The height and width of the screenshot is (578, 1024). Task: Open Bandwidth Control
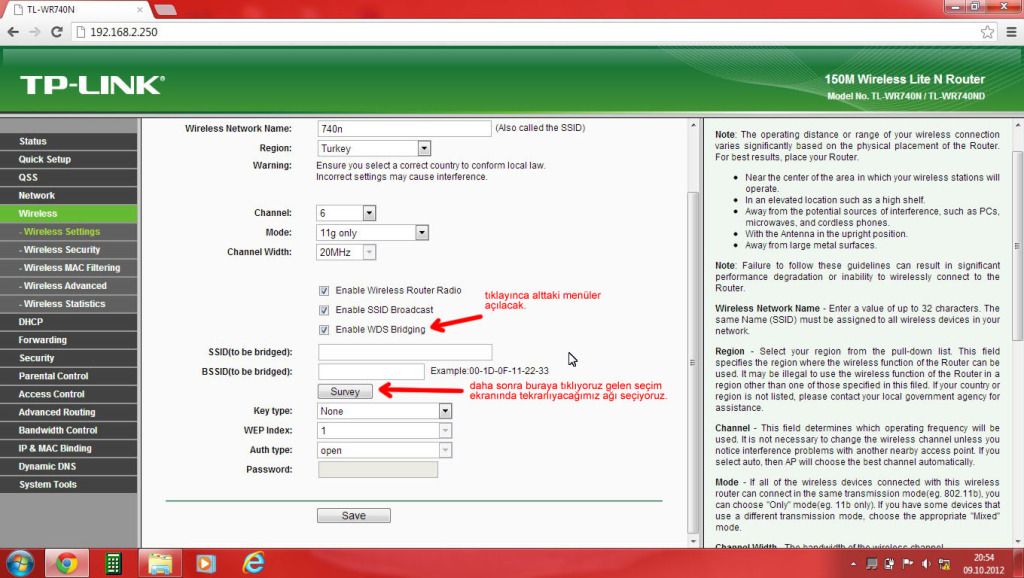69,430
